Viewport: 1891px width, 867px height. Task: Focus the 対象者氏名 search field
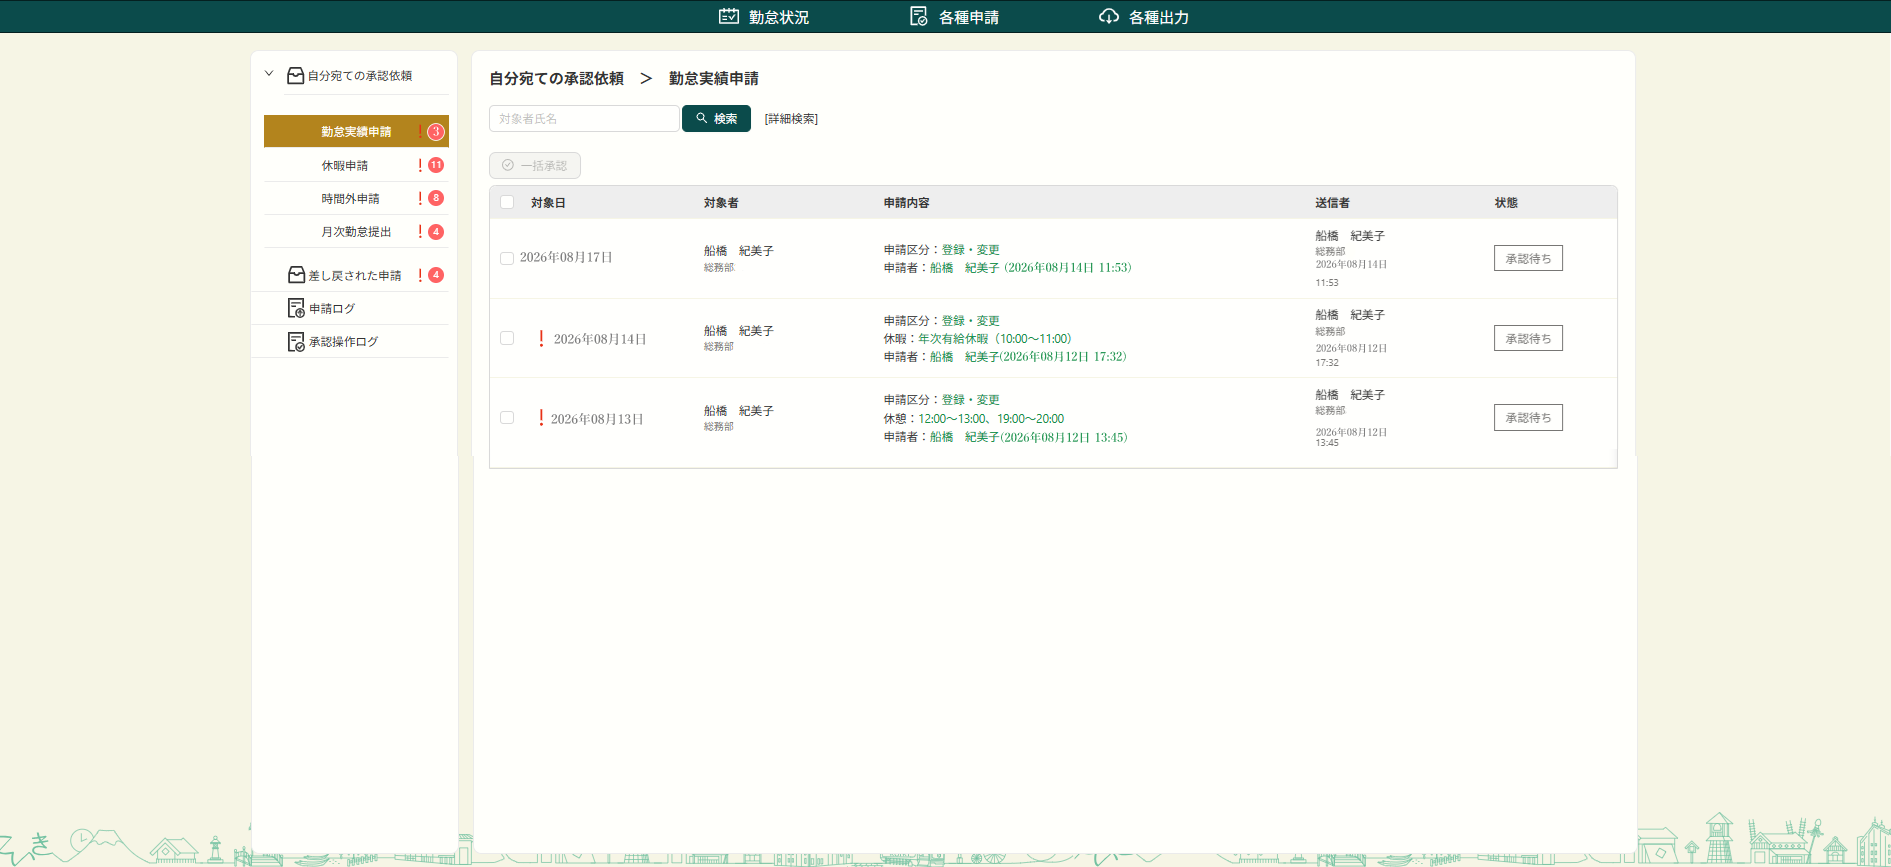click(584, 118)
